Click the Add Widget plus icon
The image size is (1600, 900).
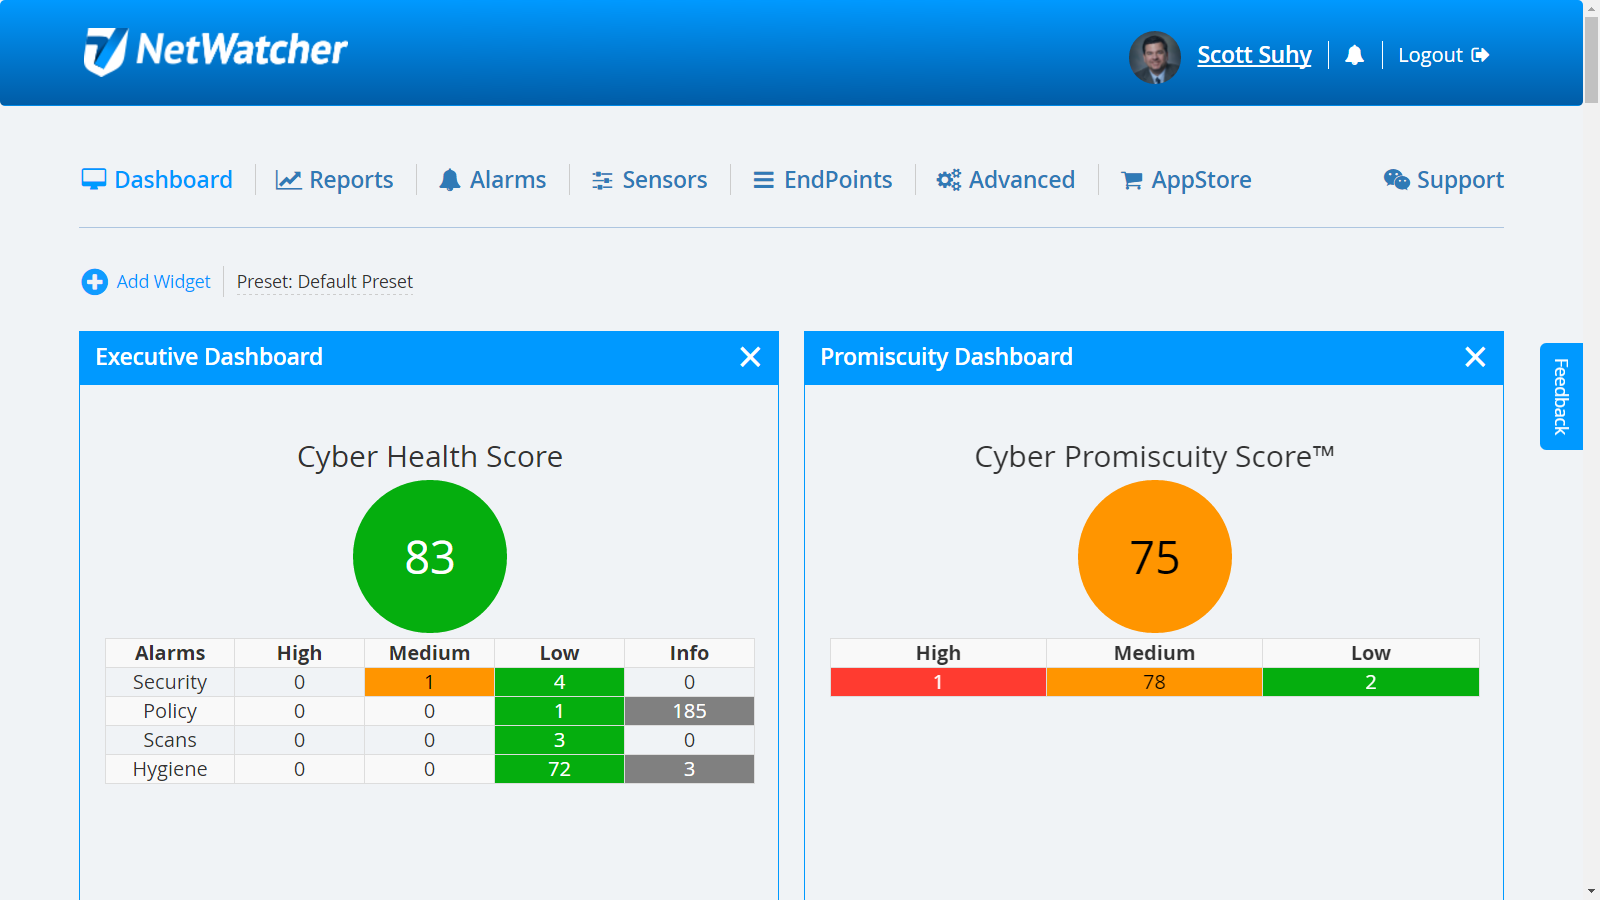[x=93, y=281]
